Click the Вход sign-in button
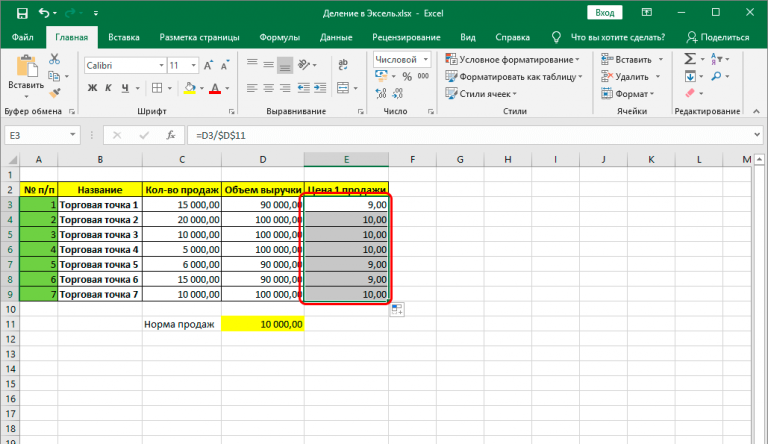 (x=605, y=13)
